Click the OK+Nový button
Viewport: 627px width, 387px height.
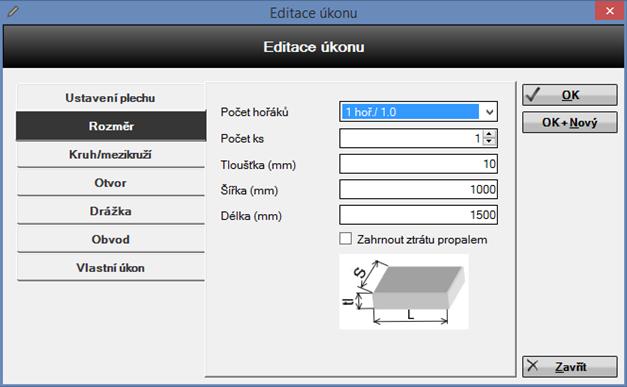569,122
